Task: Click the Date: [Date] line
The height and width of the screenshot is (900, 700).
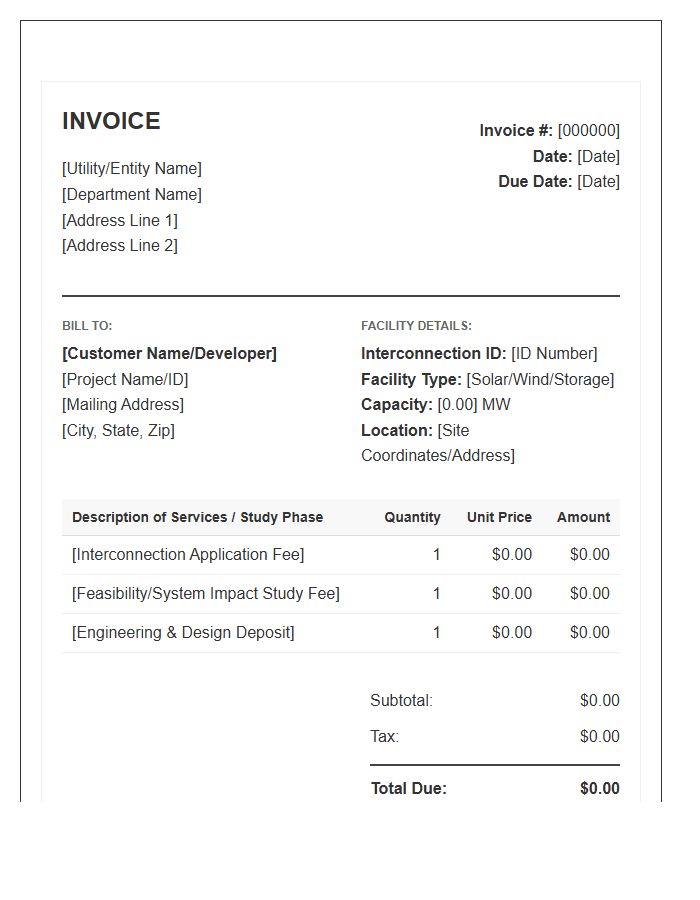Action: click(x=577, y=157)
